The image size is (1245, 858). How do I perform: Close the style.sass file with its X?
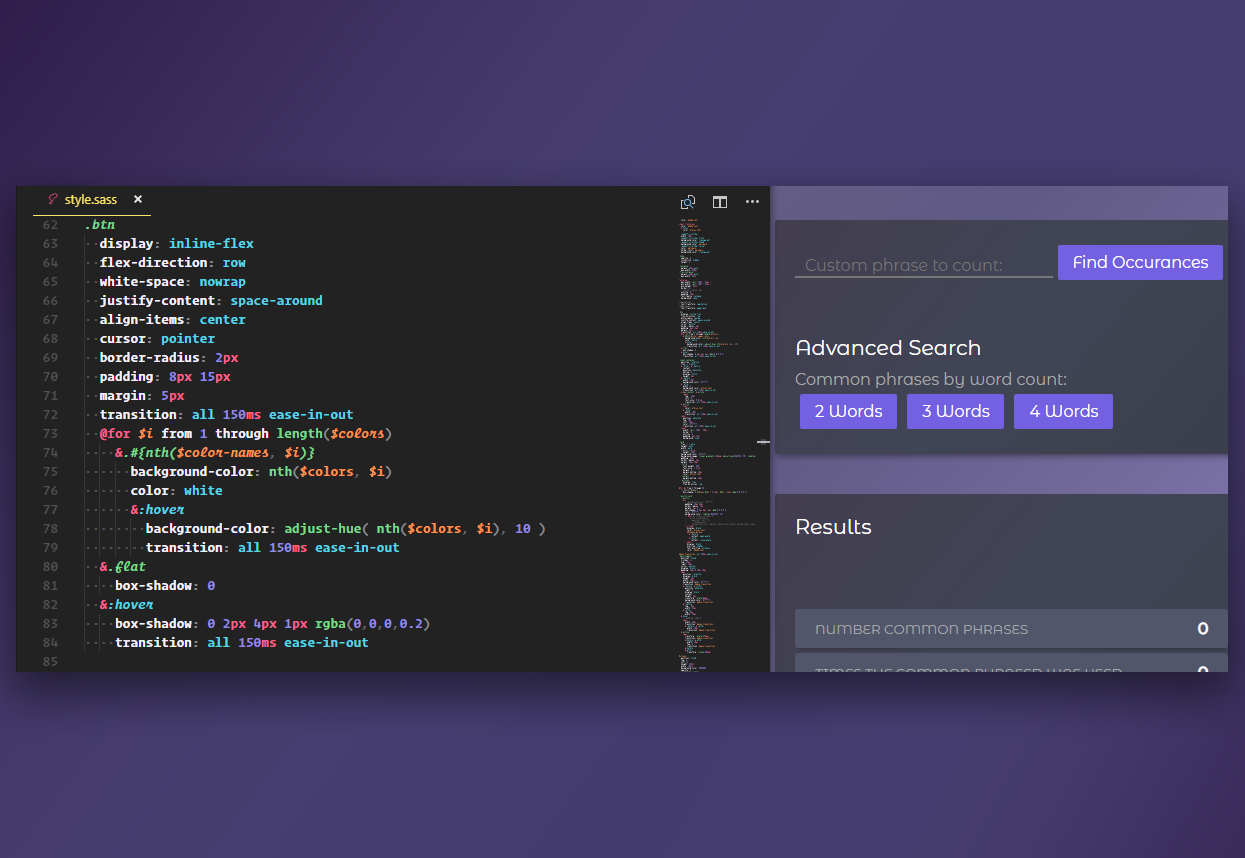point(137,199)
